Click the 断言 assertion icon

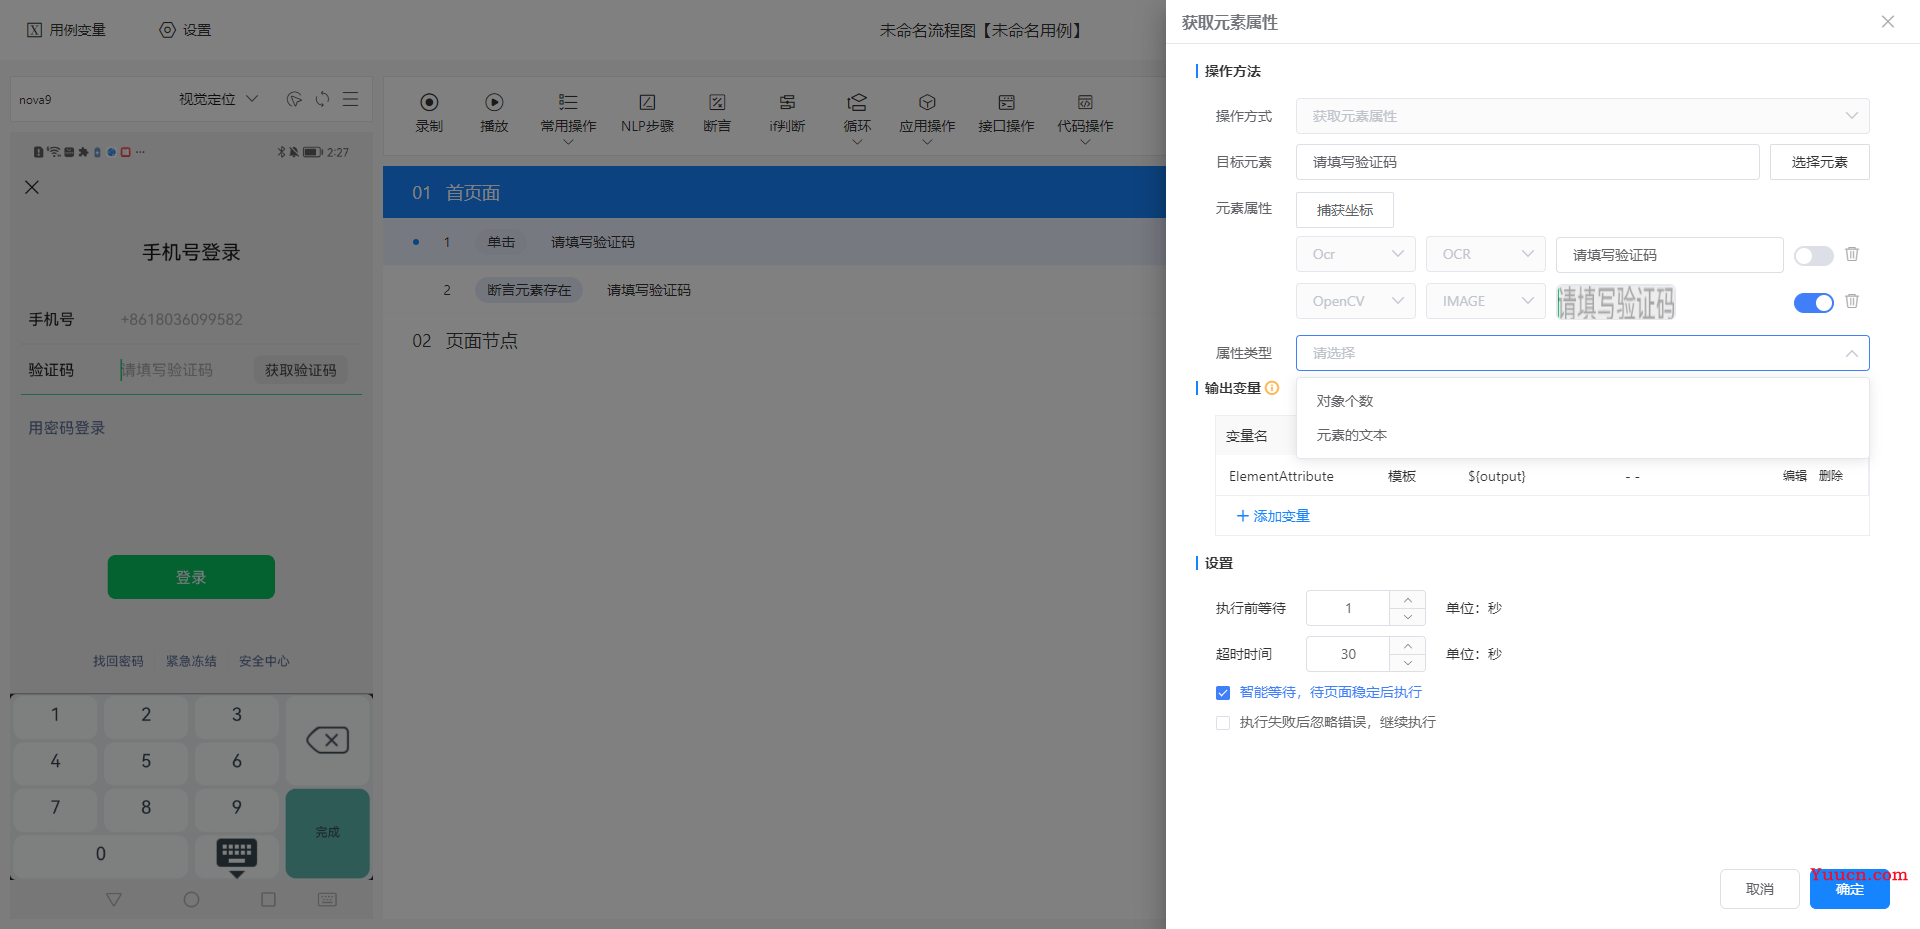(717, 102)
